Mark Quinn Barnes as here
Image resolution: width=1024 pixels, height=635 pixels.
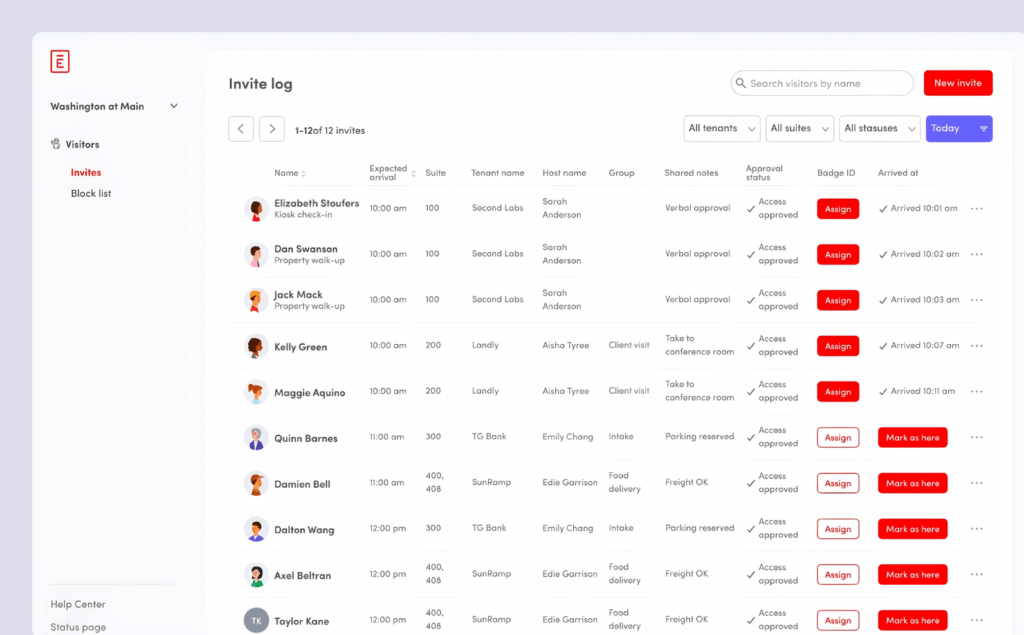(912, 438)
